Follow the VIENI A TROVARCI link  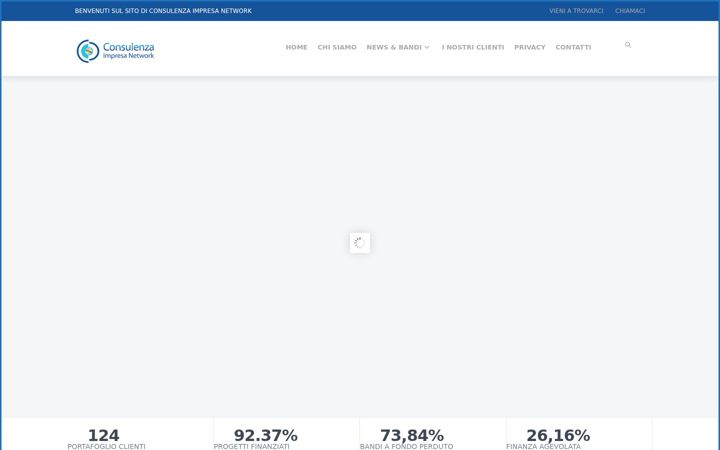576,11
